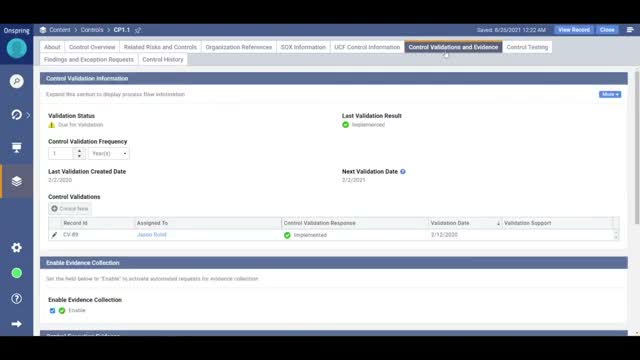
Task: Open the More dropdown button
Action: coord(610,94)
